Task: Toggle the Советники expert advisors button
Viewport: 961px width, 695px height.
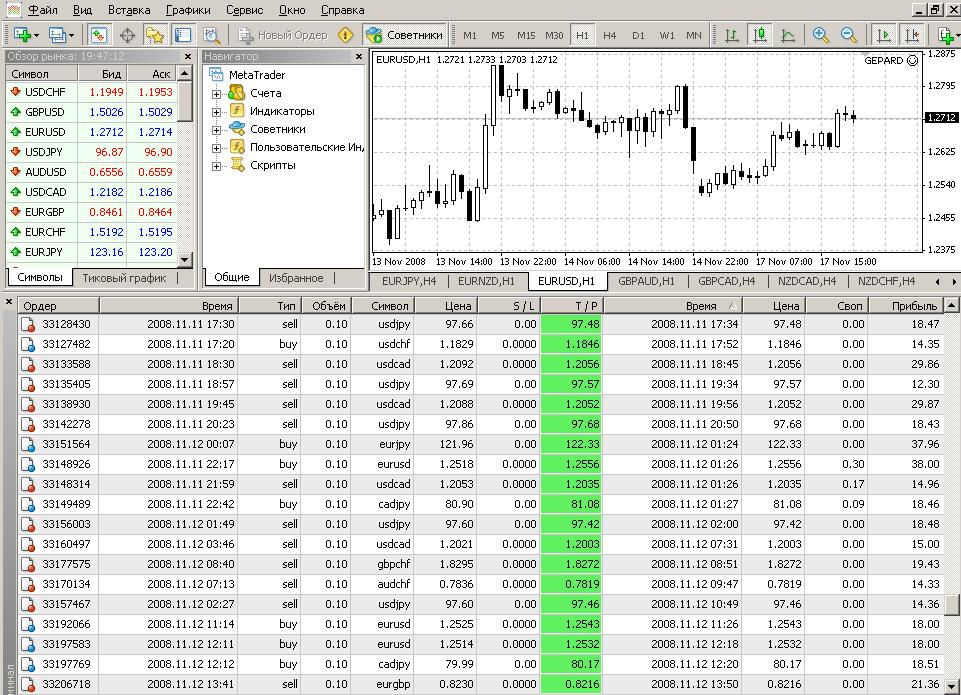Action: pyautogui.click(x=405, y=35)
